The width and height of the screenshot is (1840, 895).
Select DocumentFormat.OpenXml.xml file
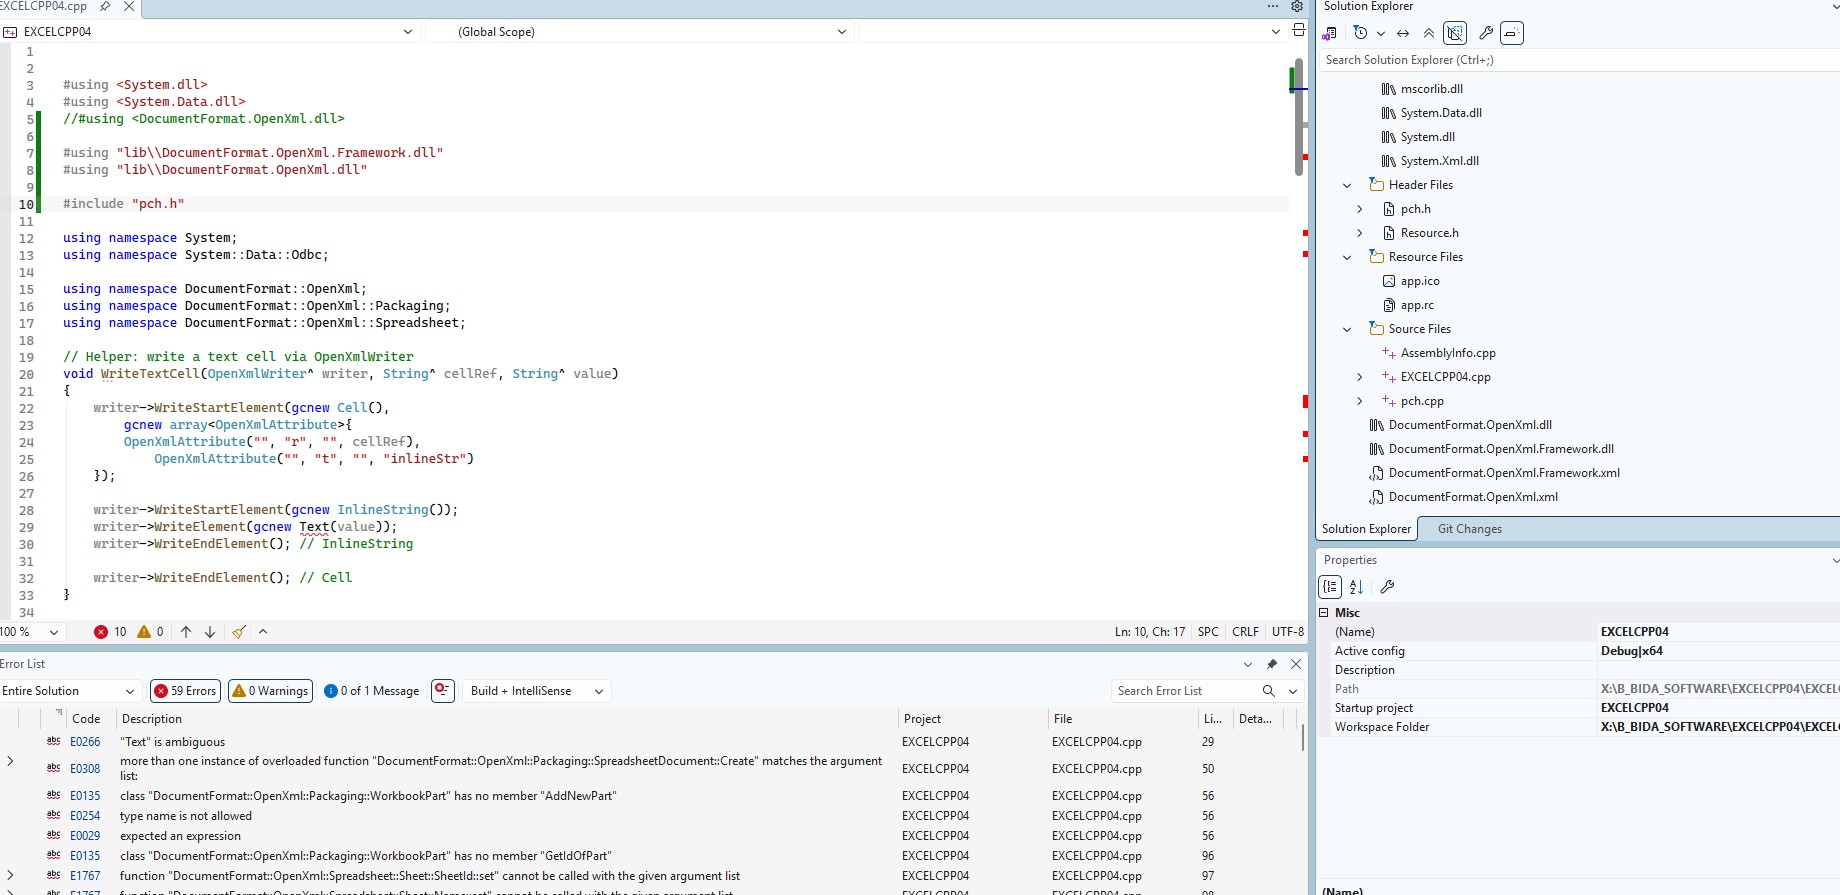point(1473,497)
